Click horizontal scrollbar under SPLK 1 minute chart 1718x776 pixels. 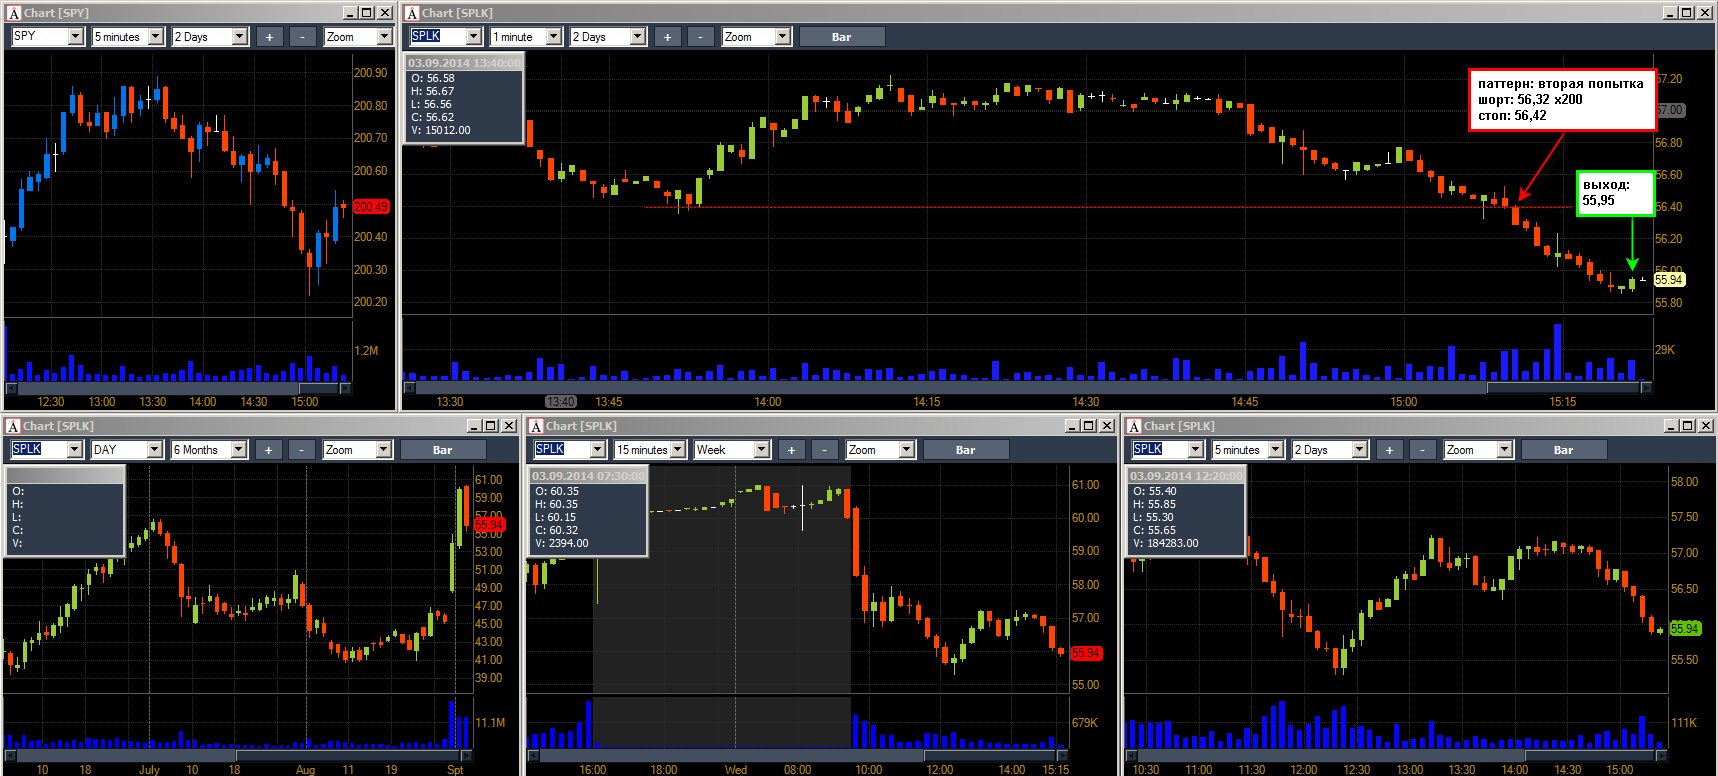tap(1028, 387)
